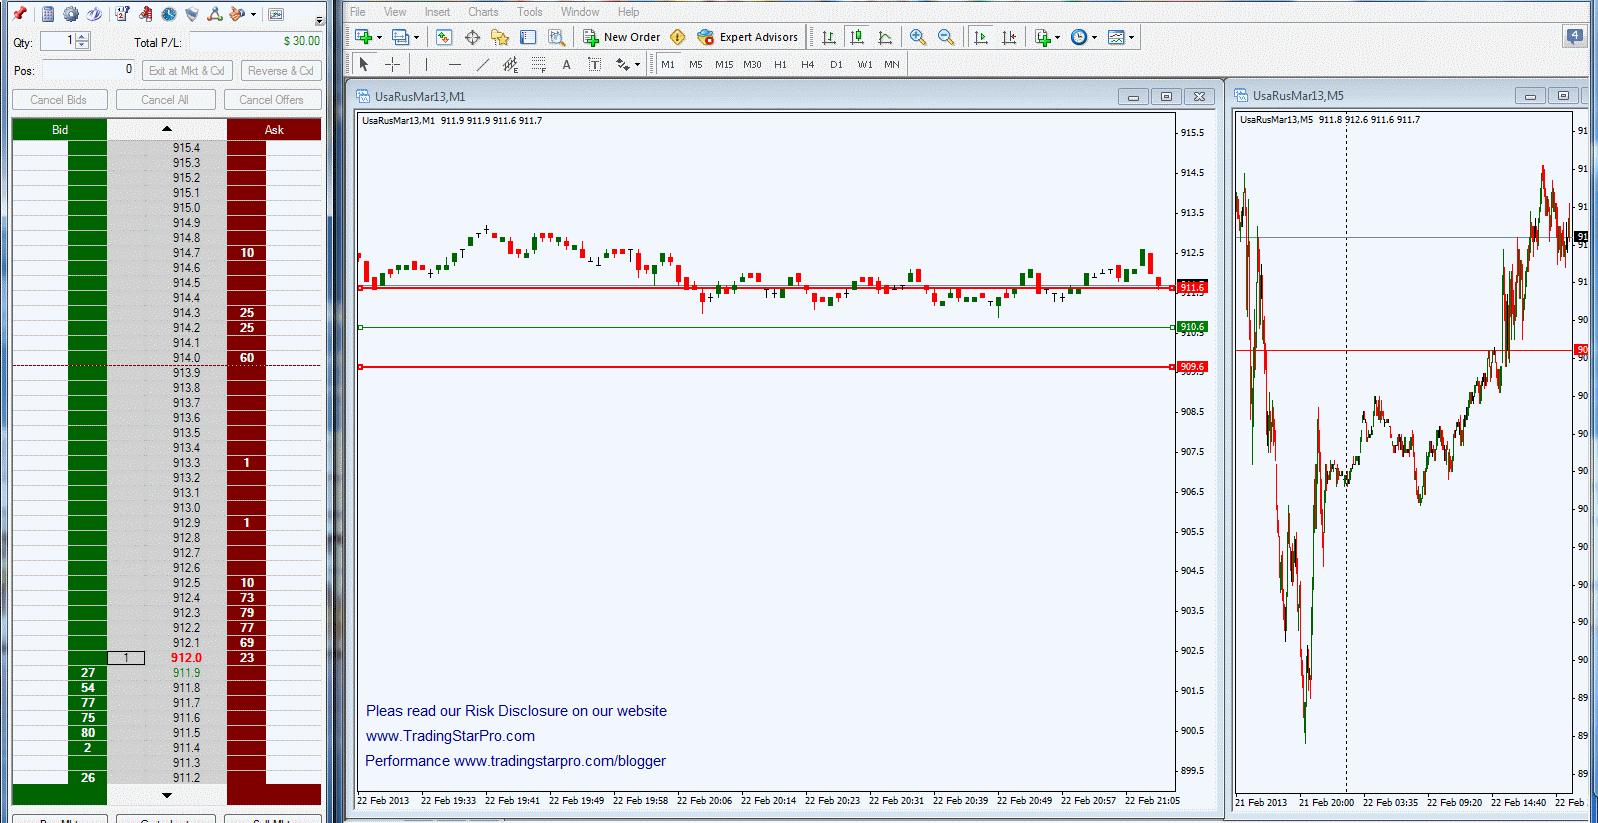Image resolution: width=1598 pixels, height=823 pixels.
Task: Switch to line chart display
Action: (885, 37)
